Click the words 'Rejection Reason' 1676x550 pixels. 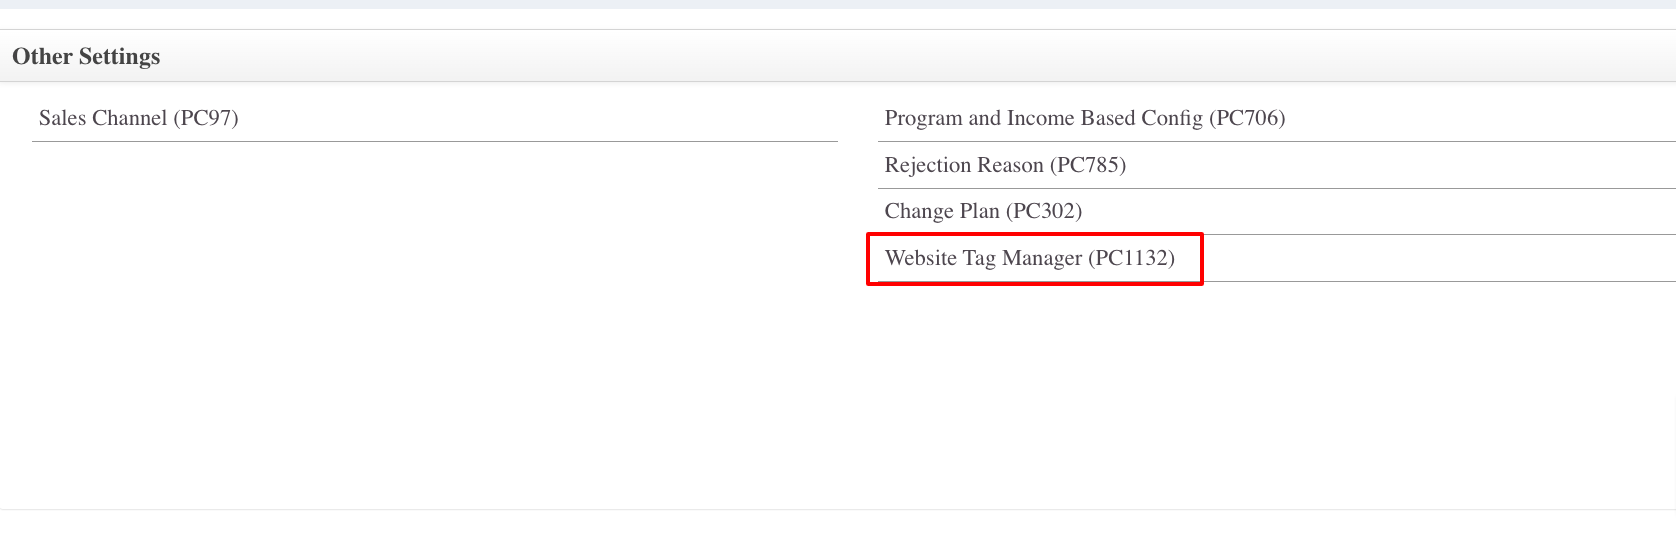[x=964, y=165]
